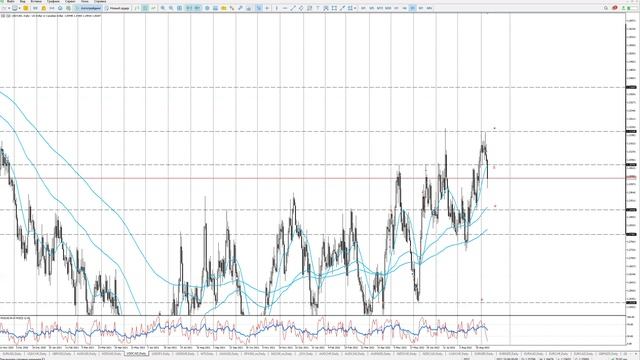640x360 pixels.
Task: Switch to M15 timeframe
Action: pos(380,8)
